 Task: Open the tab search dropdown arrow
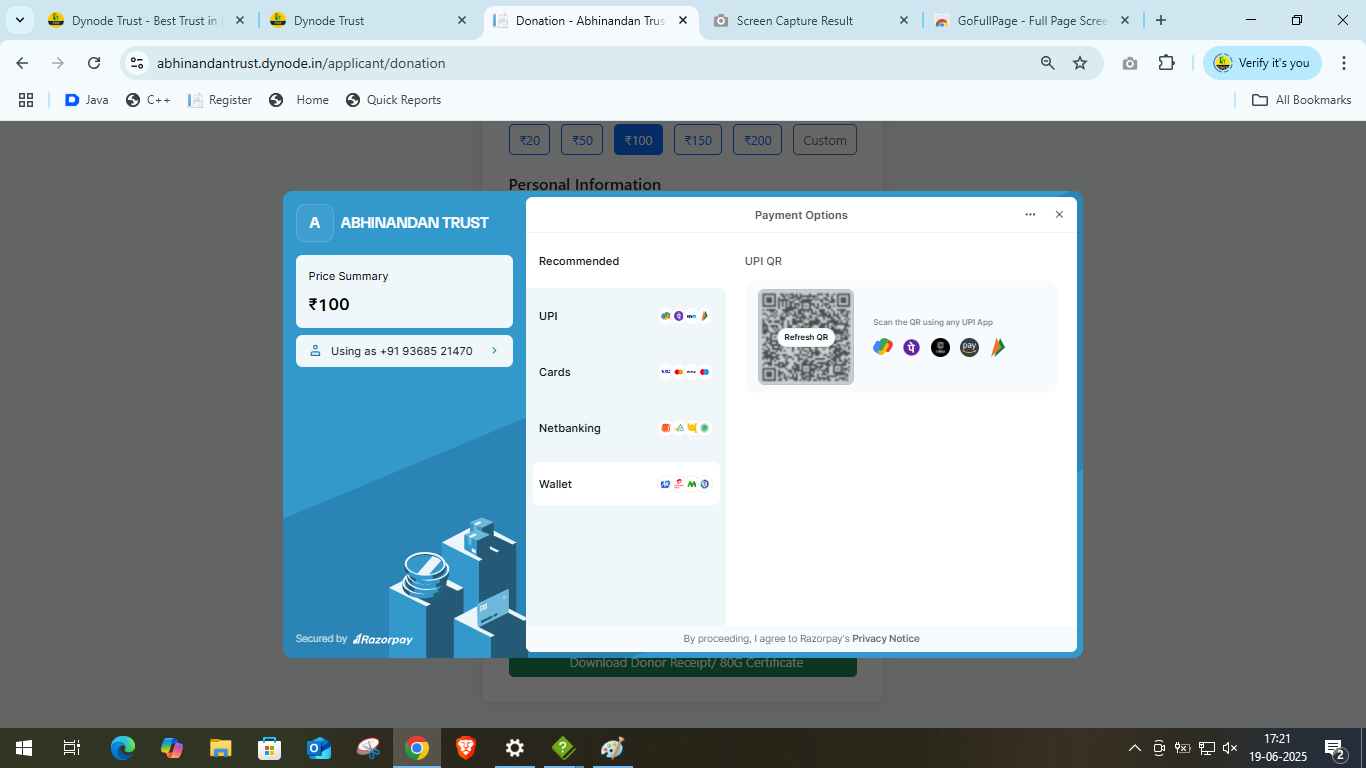click(20, 20)
